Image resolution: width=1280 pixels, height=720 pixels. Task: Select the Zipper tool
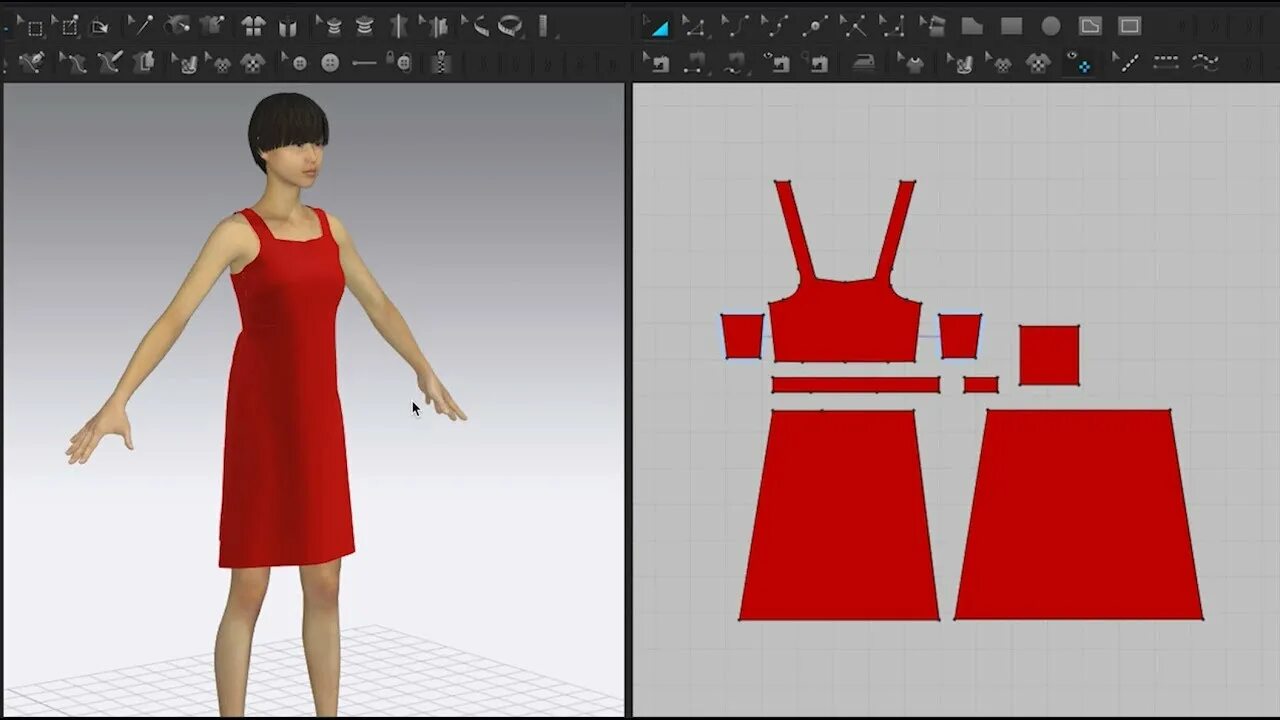[439, 64]
